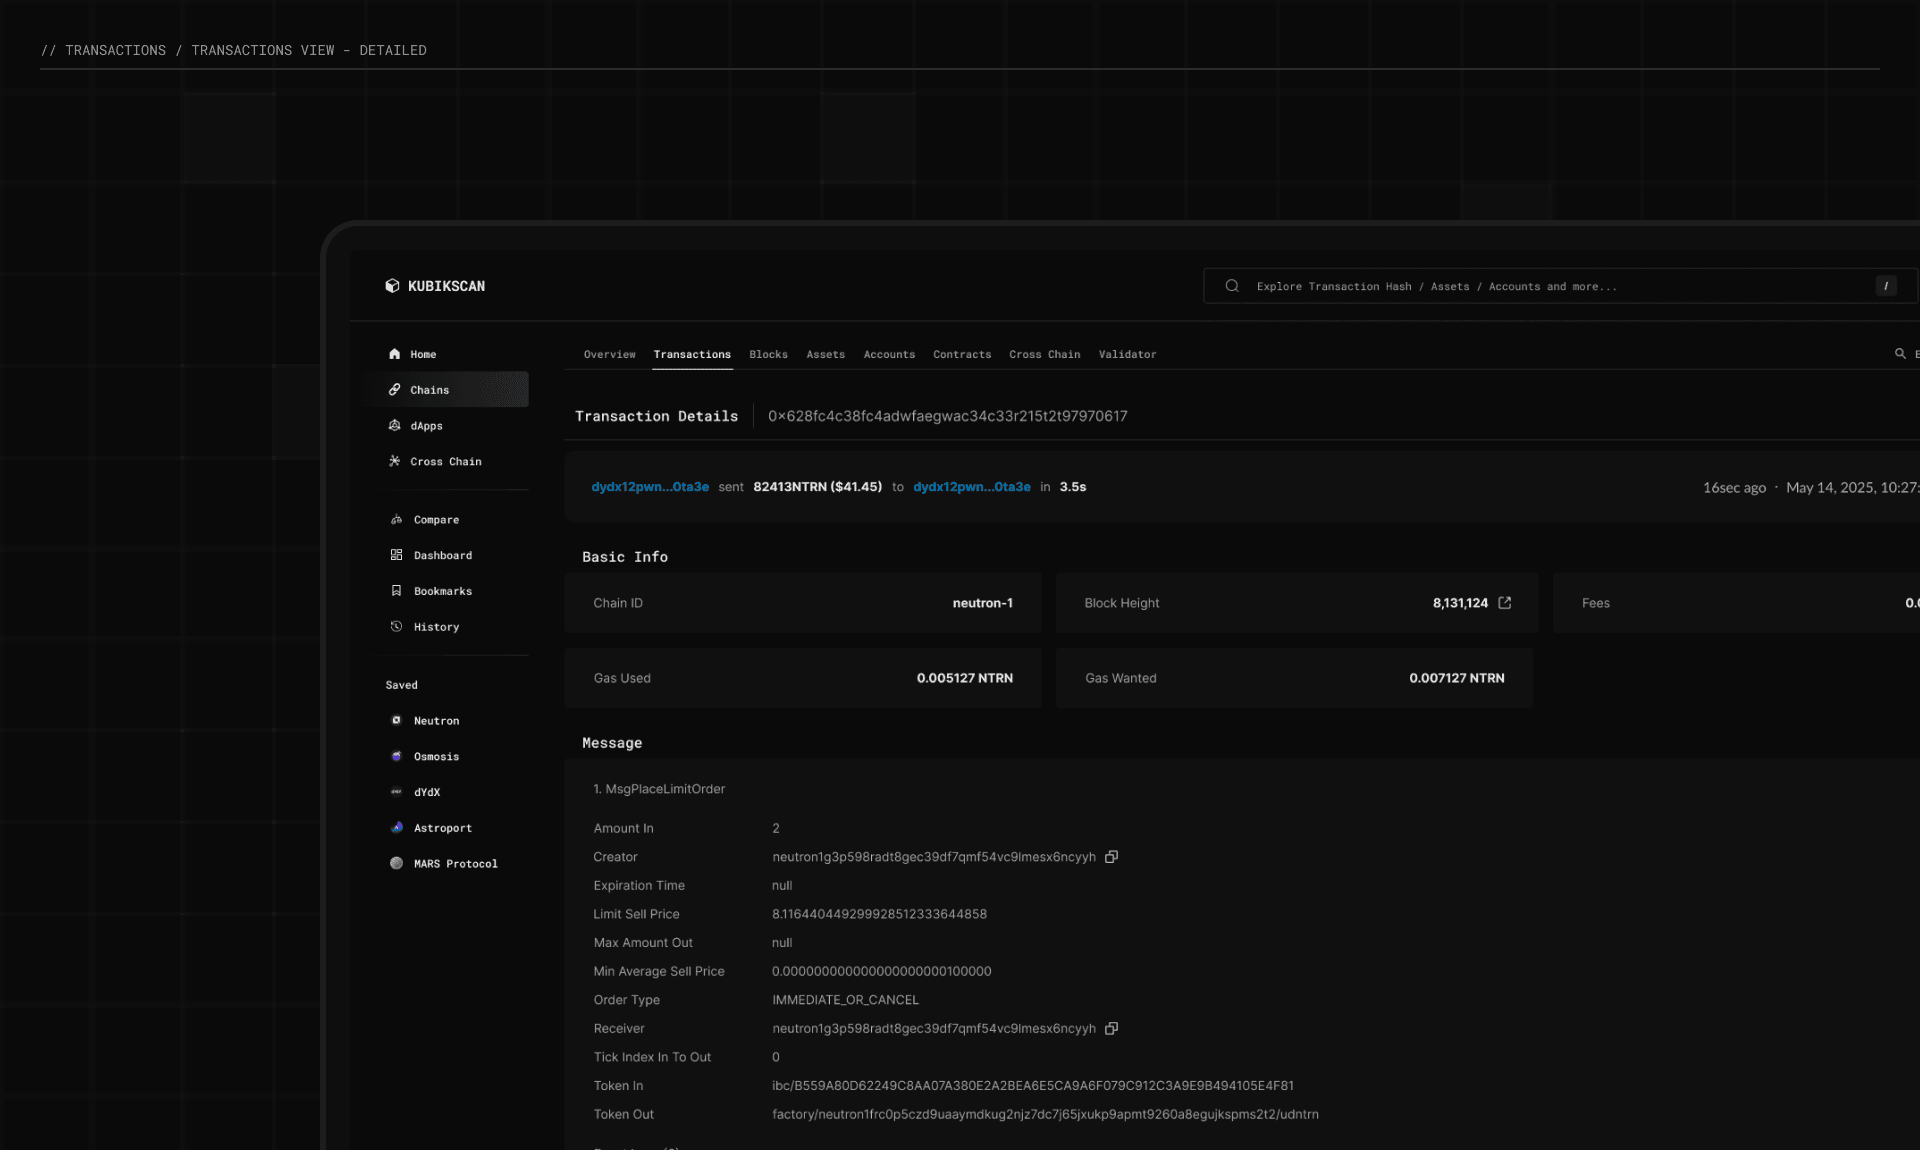Click the KubikScan cube logo icon
Image resolution: width=1920 pixels, height=1150 pixels.
(392, 286)
